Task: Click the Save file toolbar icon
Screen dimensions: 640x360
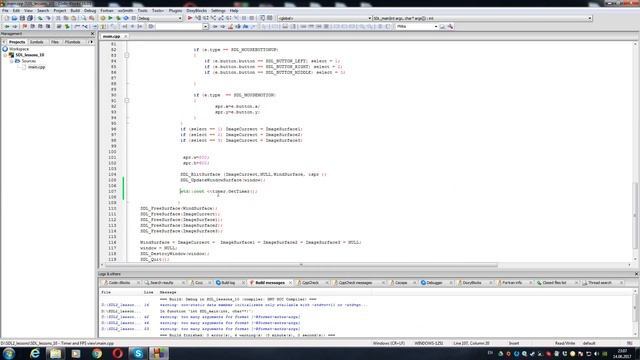Action: pos(22,18)
